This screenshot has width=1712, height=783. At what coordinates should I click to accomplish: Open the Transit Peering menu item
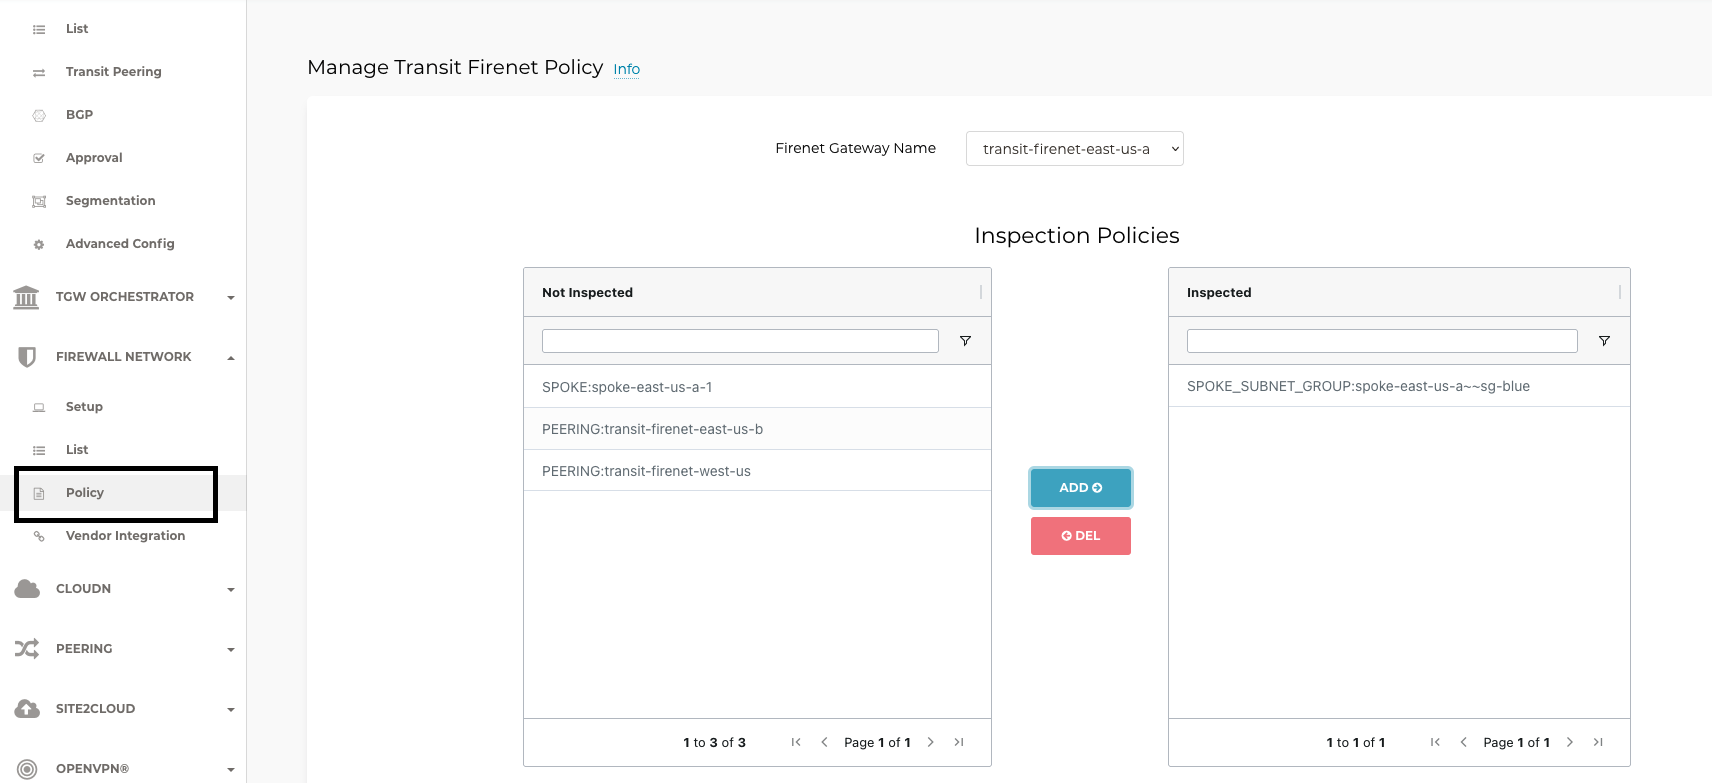click(x=113, y=72)
